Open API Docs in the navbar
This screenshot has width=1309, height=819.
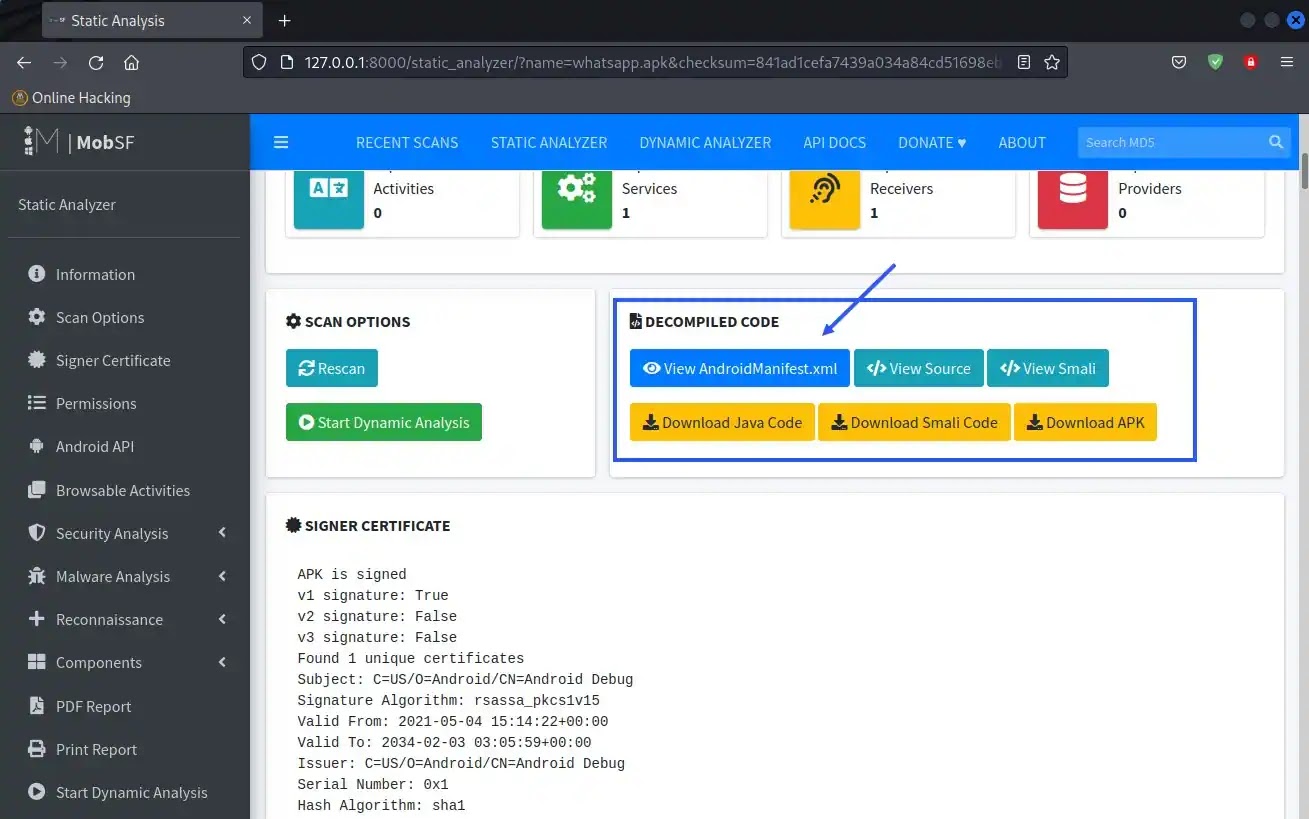tap(834, 142)
